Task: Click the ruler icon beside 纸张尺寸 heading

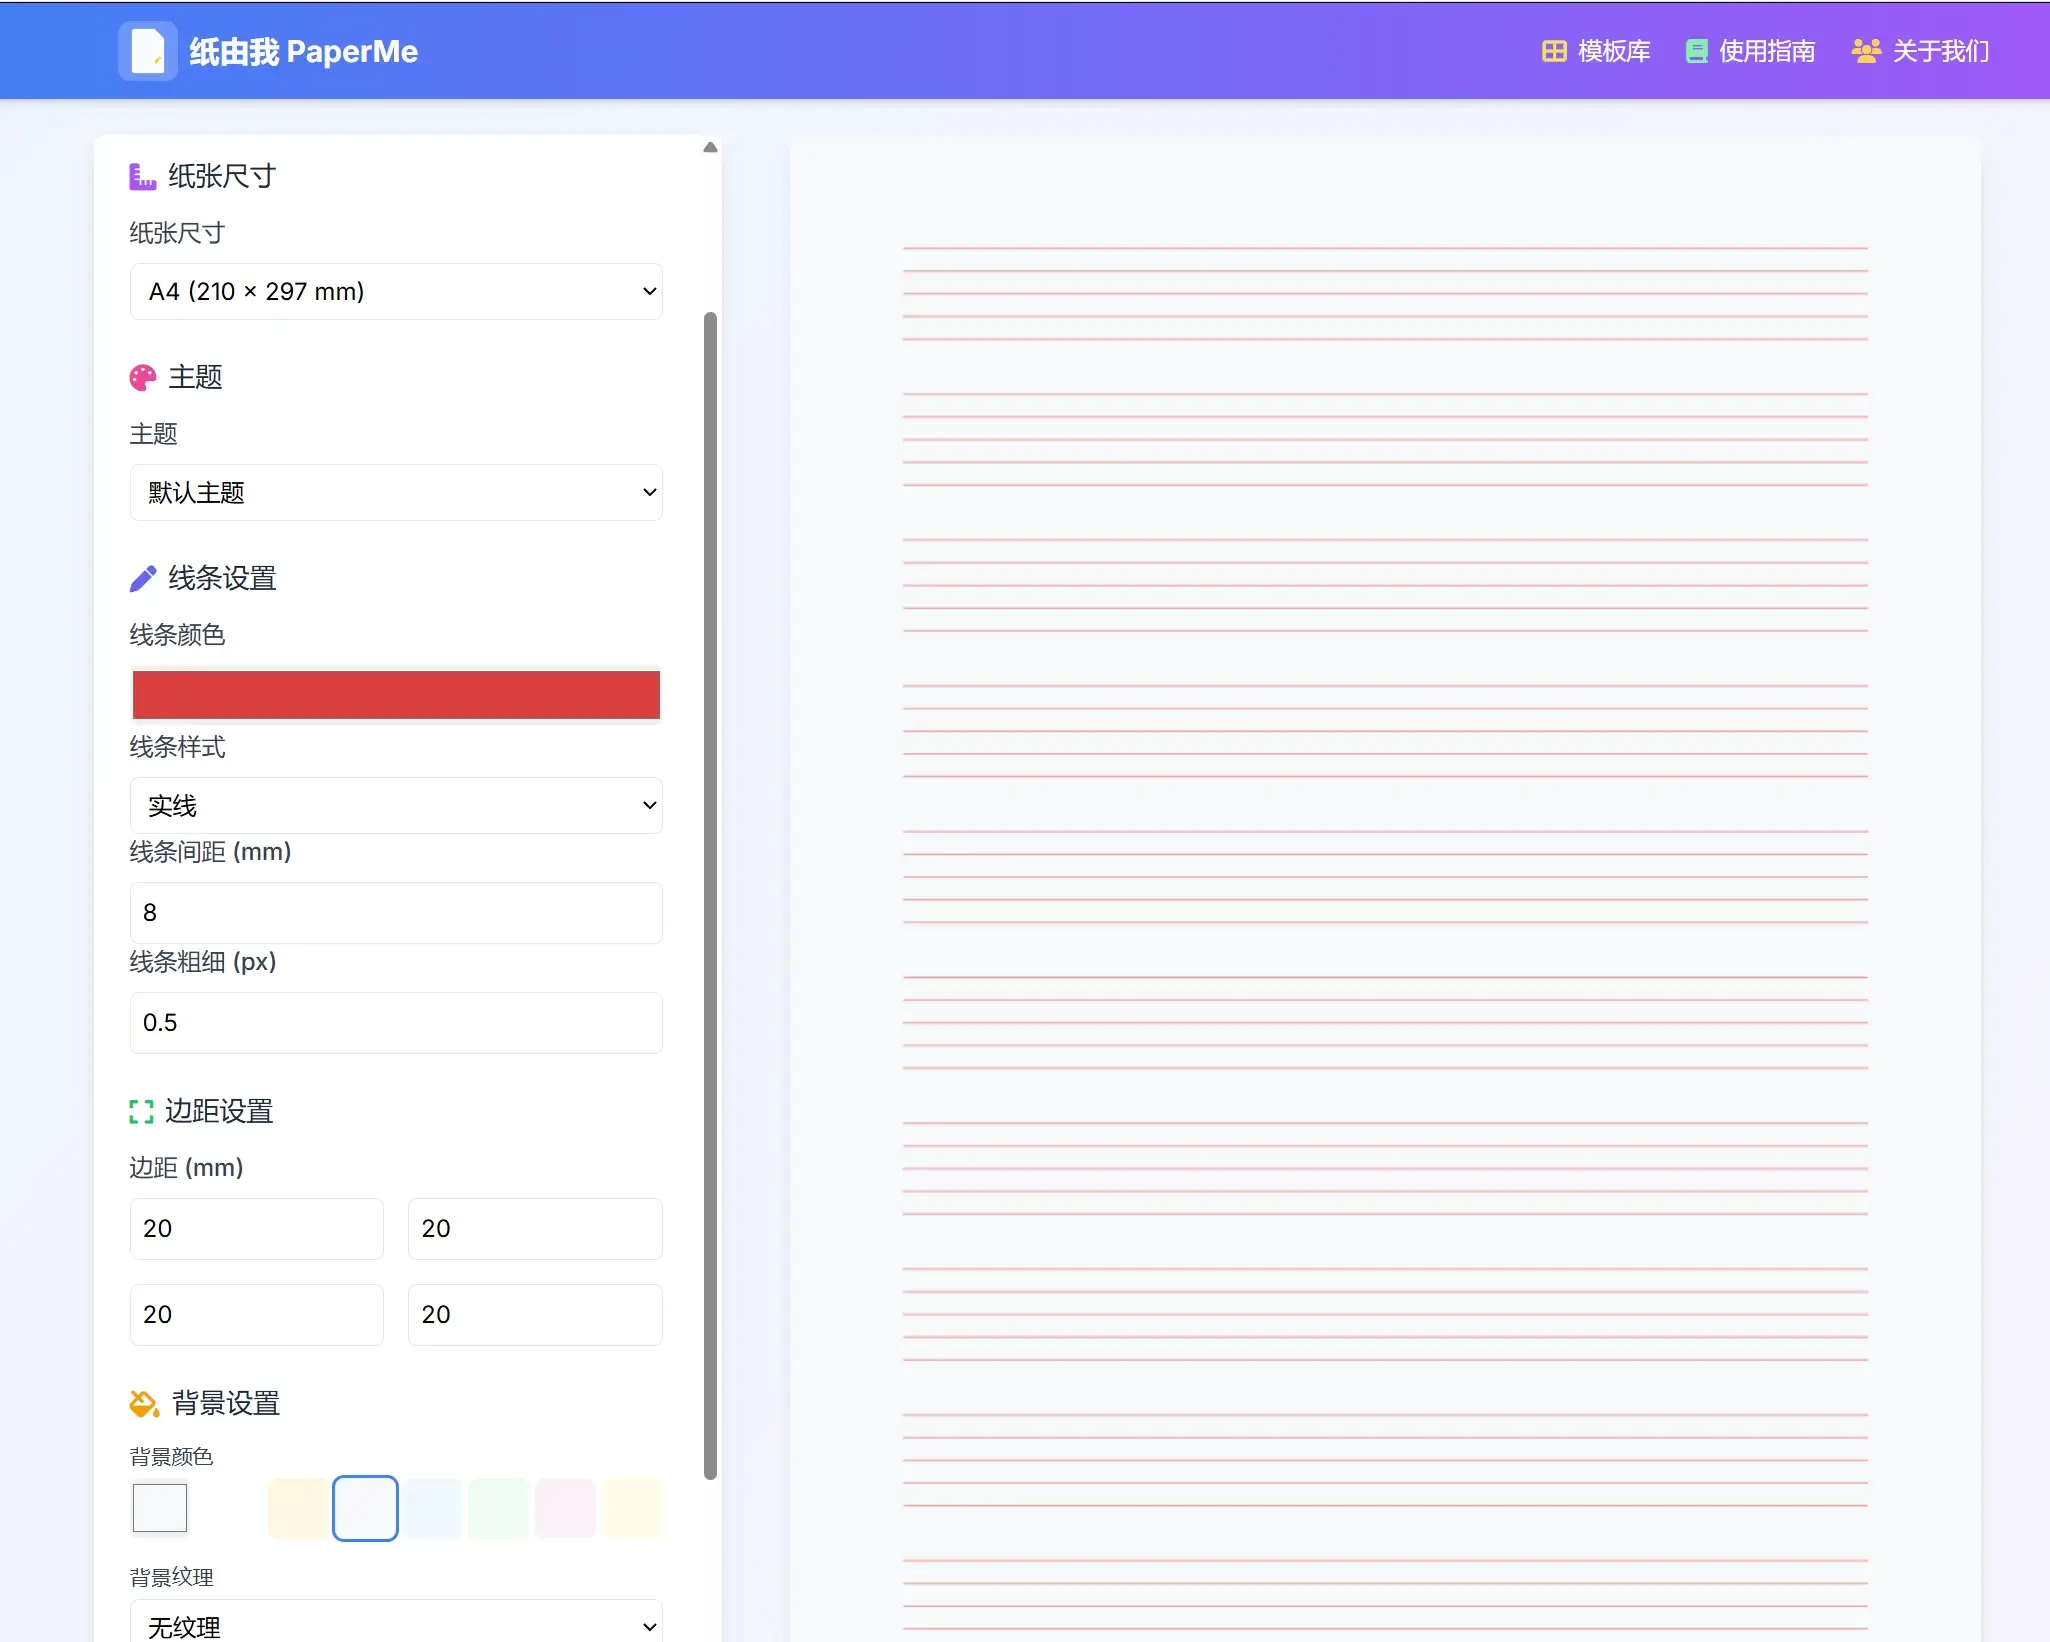Action: coord(142,176)
